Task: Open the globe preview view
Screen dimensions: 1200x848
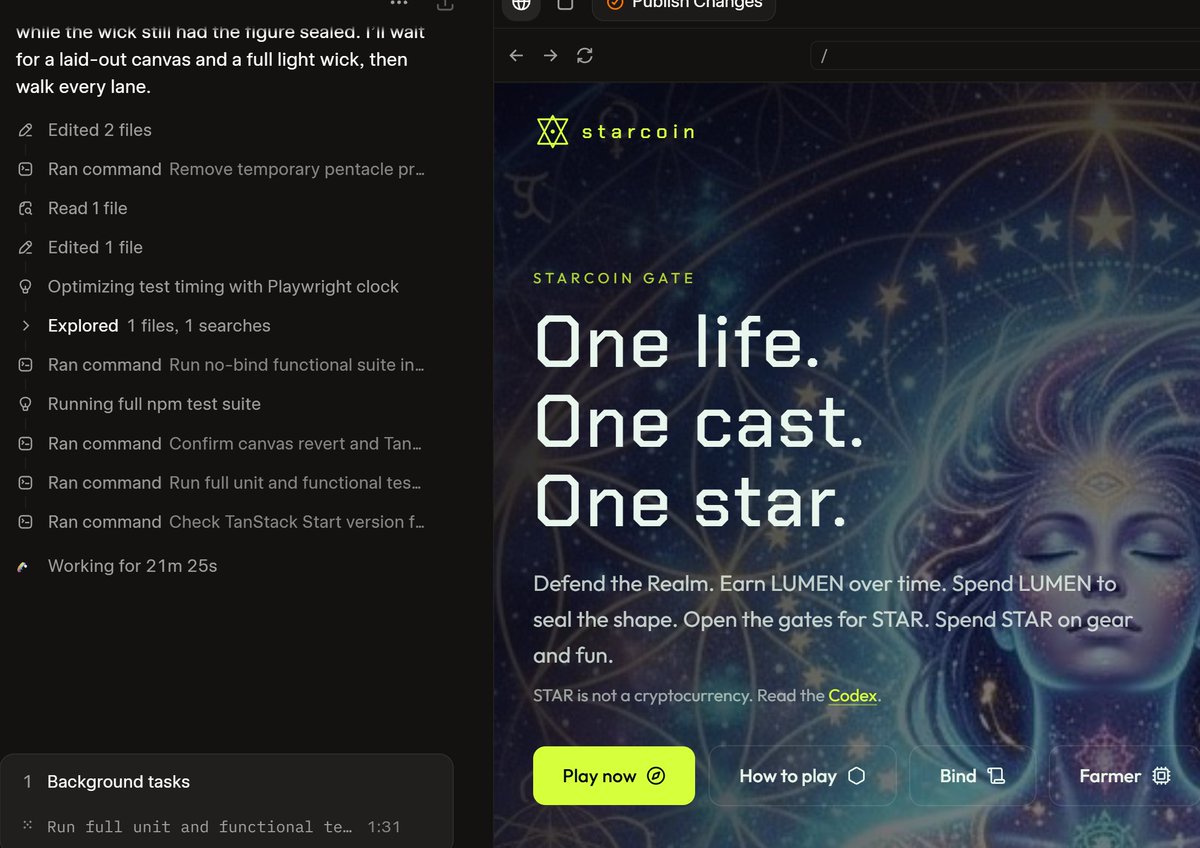Action: pyautogui.click(x=520, y=5)
